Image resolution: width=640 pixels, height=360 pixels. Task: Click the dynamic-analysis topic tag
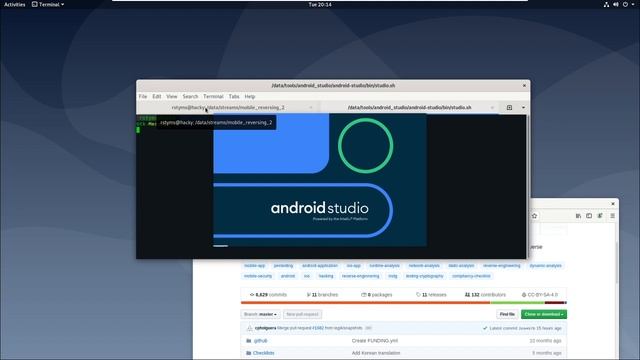545,266
